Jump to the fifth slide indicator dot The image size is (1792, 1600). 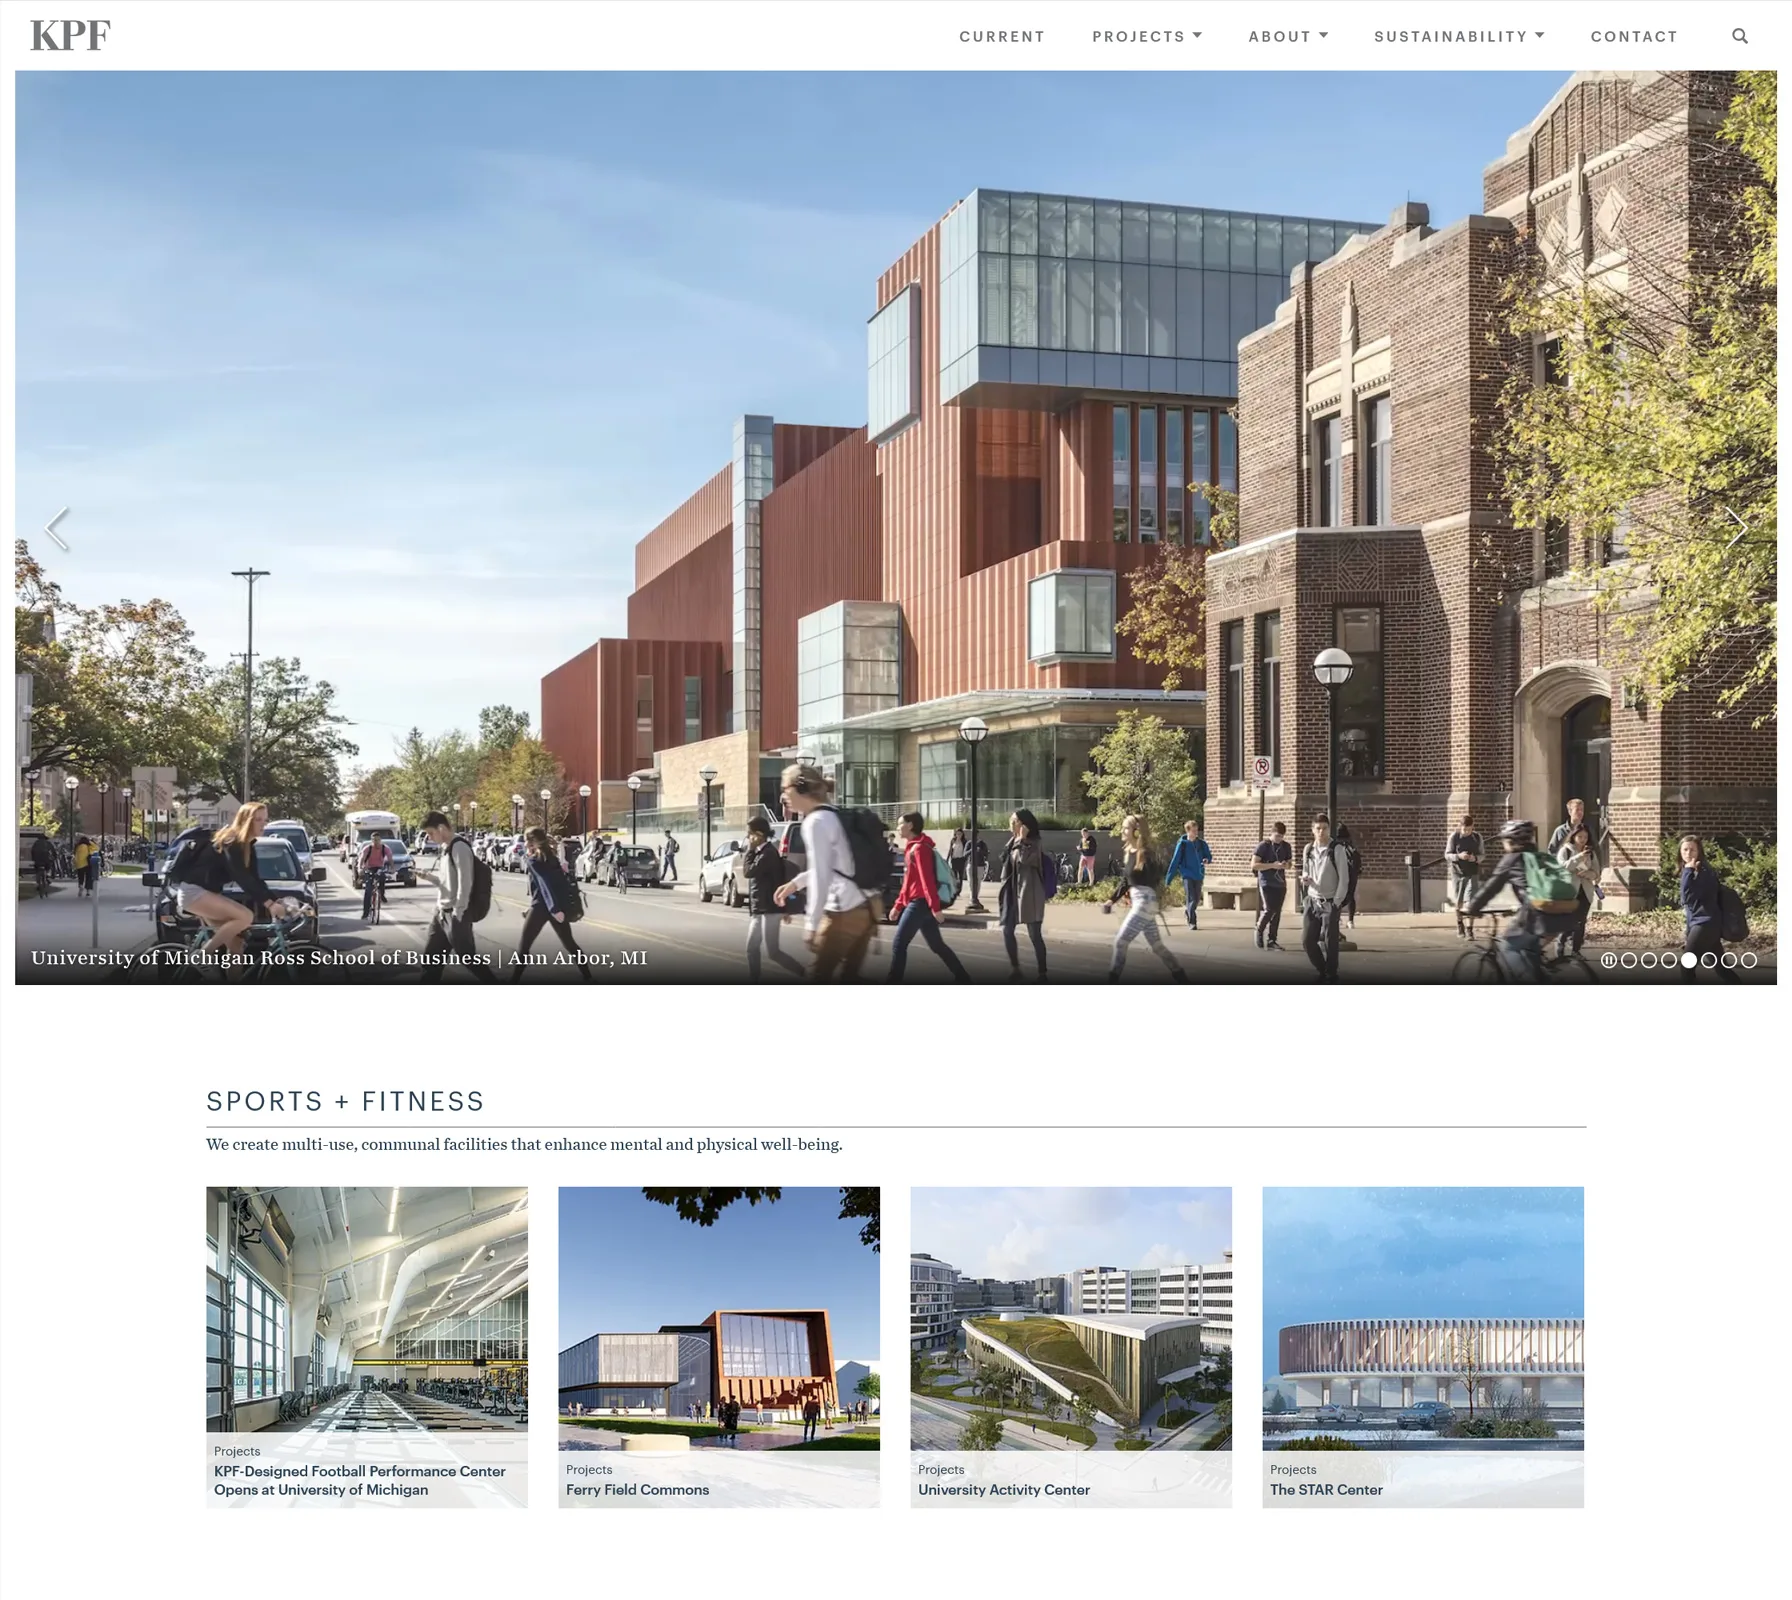pyautogui.click(x=1709, y=960)
